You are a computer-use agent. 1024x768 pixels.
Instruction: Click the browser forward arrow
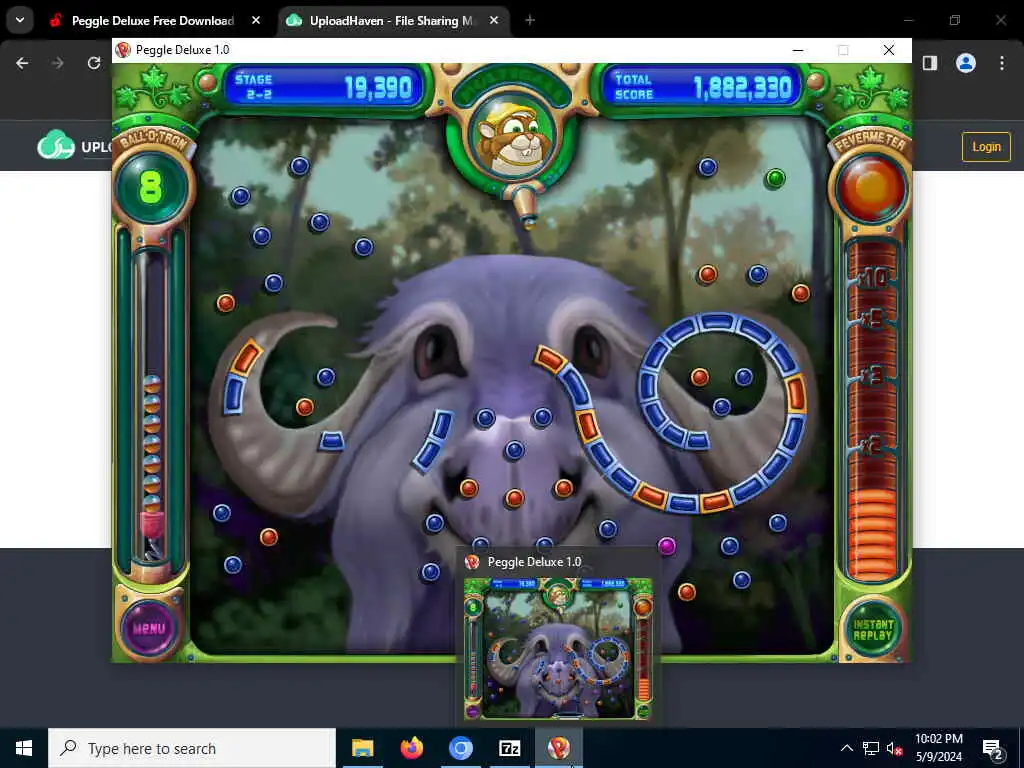click(58, 63)
